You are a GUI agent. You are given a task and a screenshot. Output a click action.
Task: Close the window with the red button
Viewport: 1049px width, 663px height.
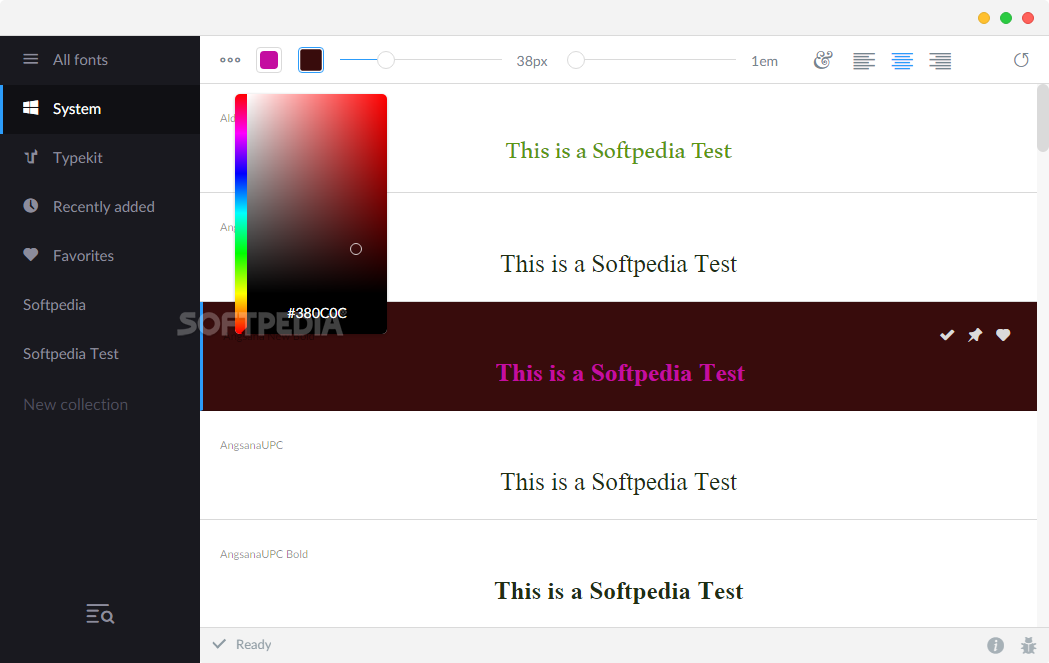[x=1028, y=18]
